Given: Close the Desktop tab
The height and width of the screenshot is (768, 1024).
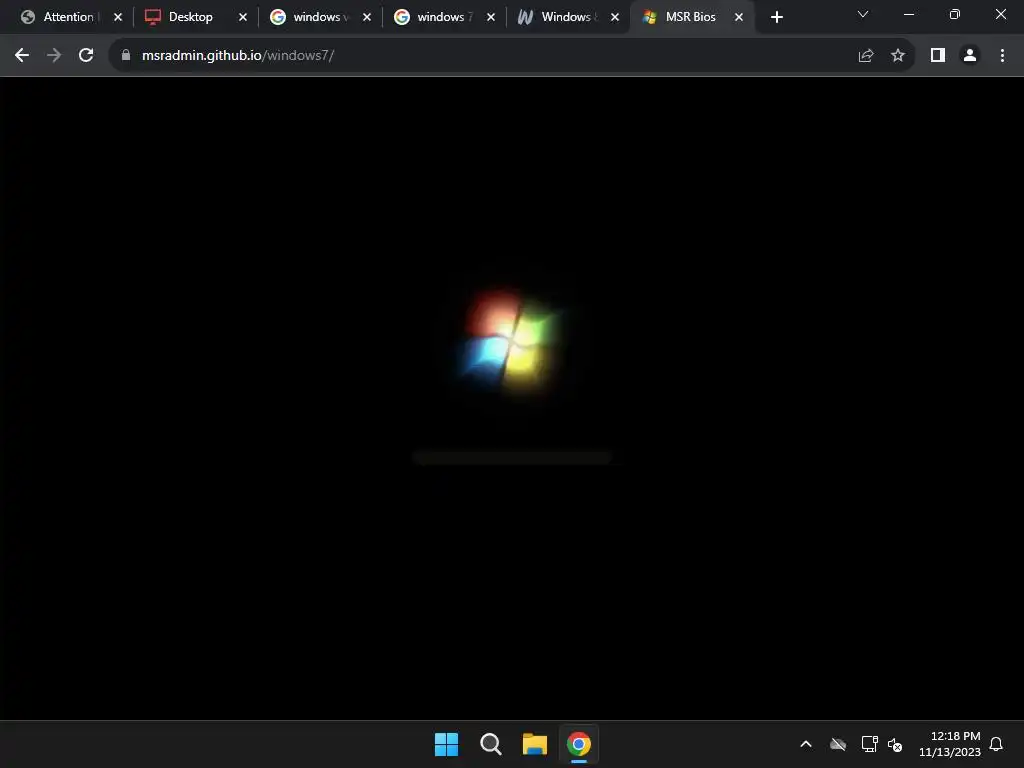Looking at the screenshot, I should click(x=243, y=17).
